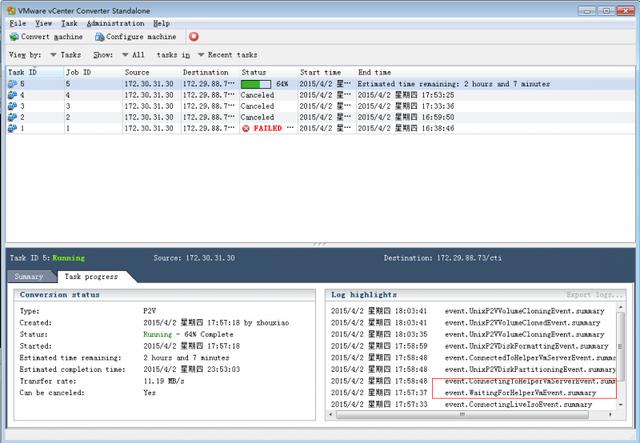
Task: Click the log scroll down arrow
Action: (x=620, y=405)
